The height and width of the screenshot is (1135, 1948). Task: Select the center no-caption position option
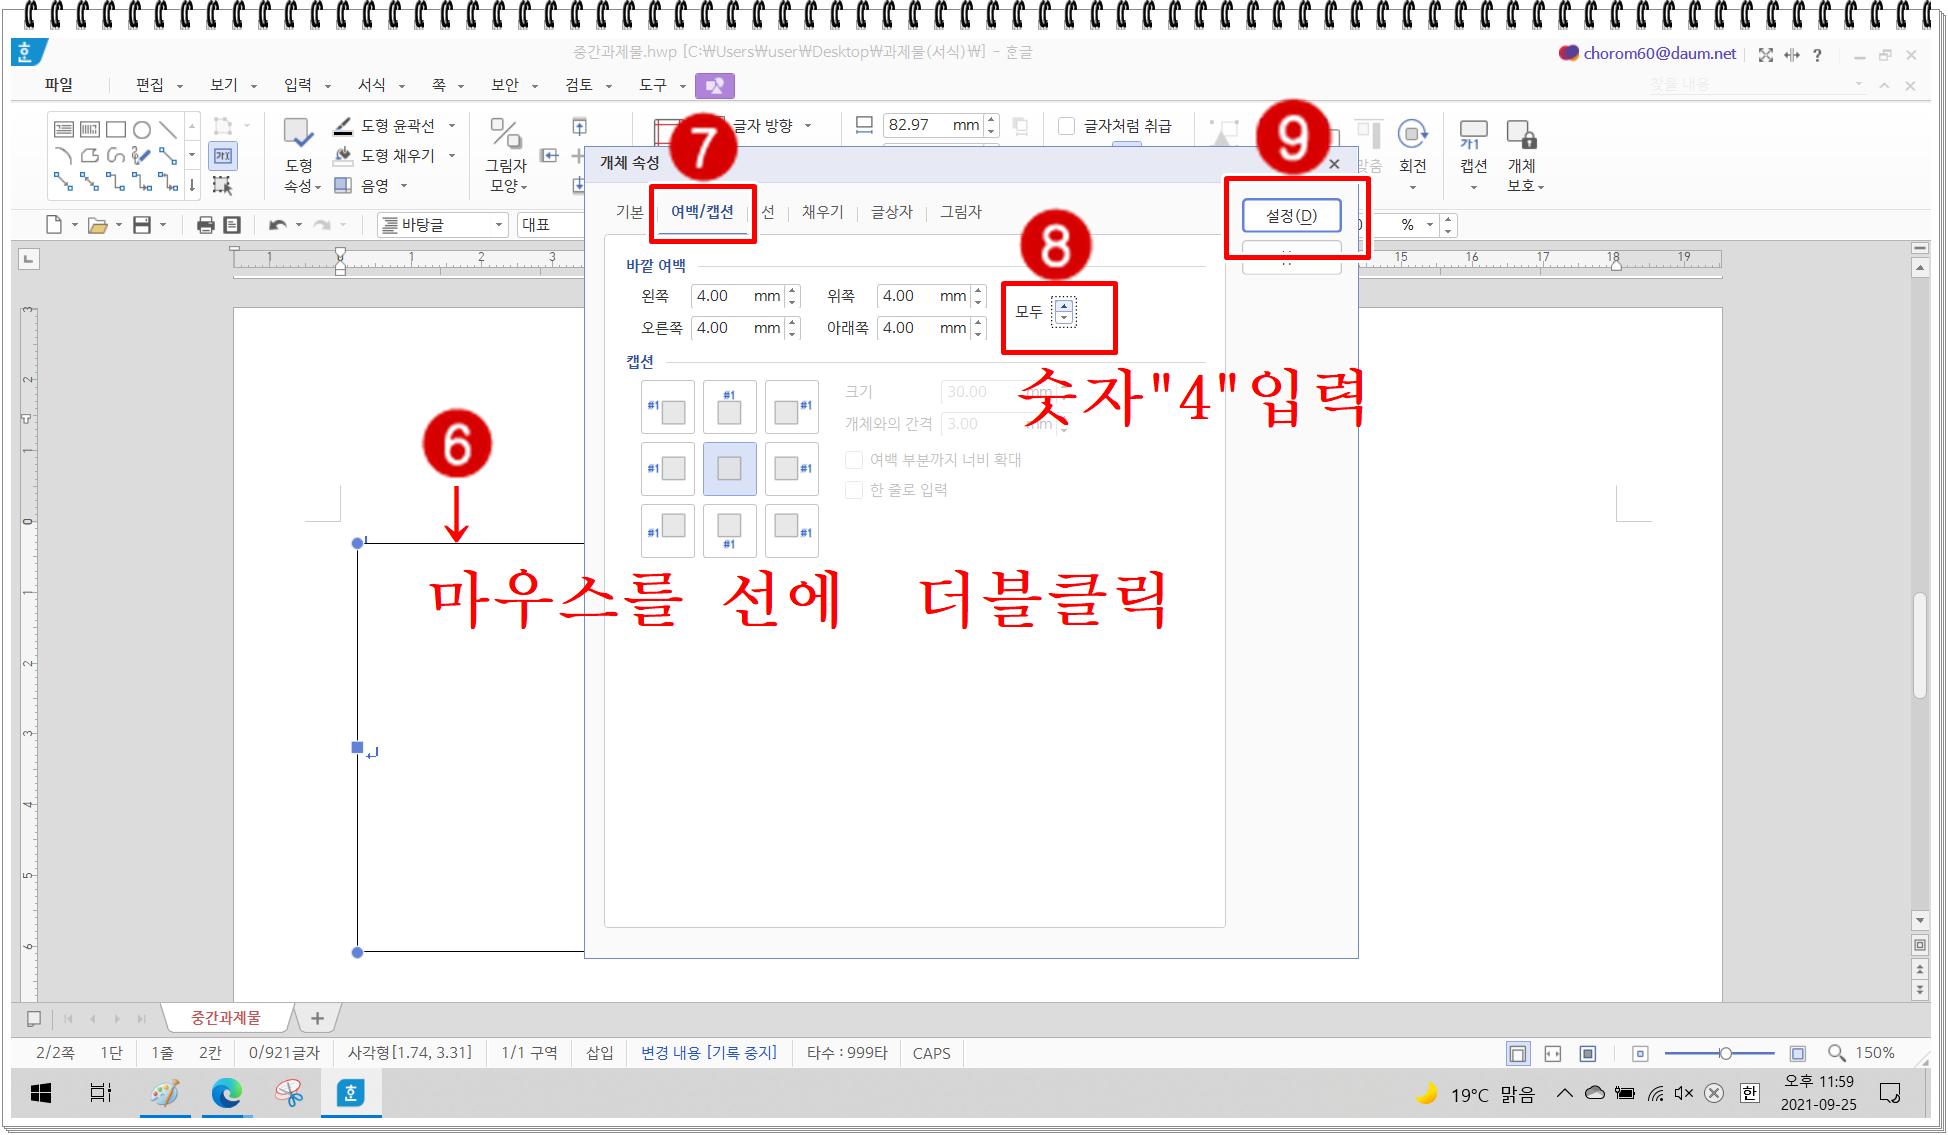point(730,469)
